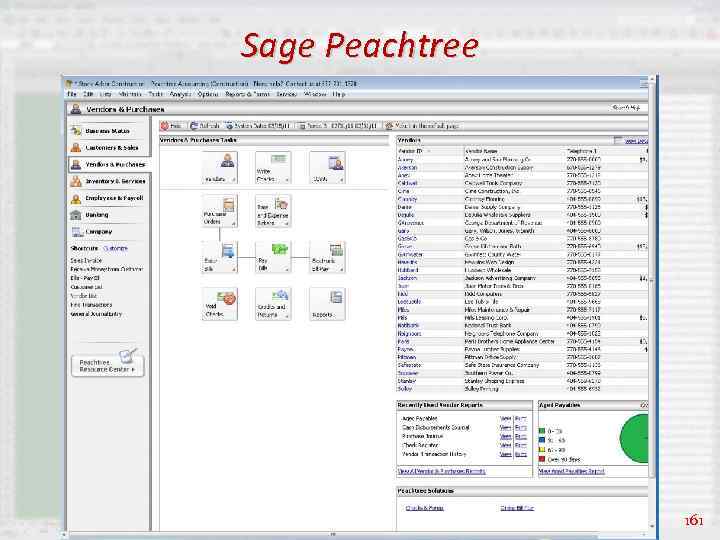The image size is (720, 540).
Task: Expand the Pay Bills dropdown arrow
Action: click(287, 270)
